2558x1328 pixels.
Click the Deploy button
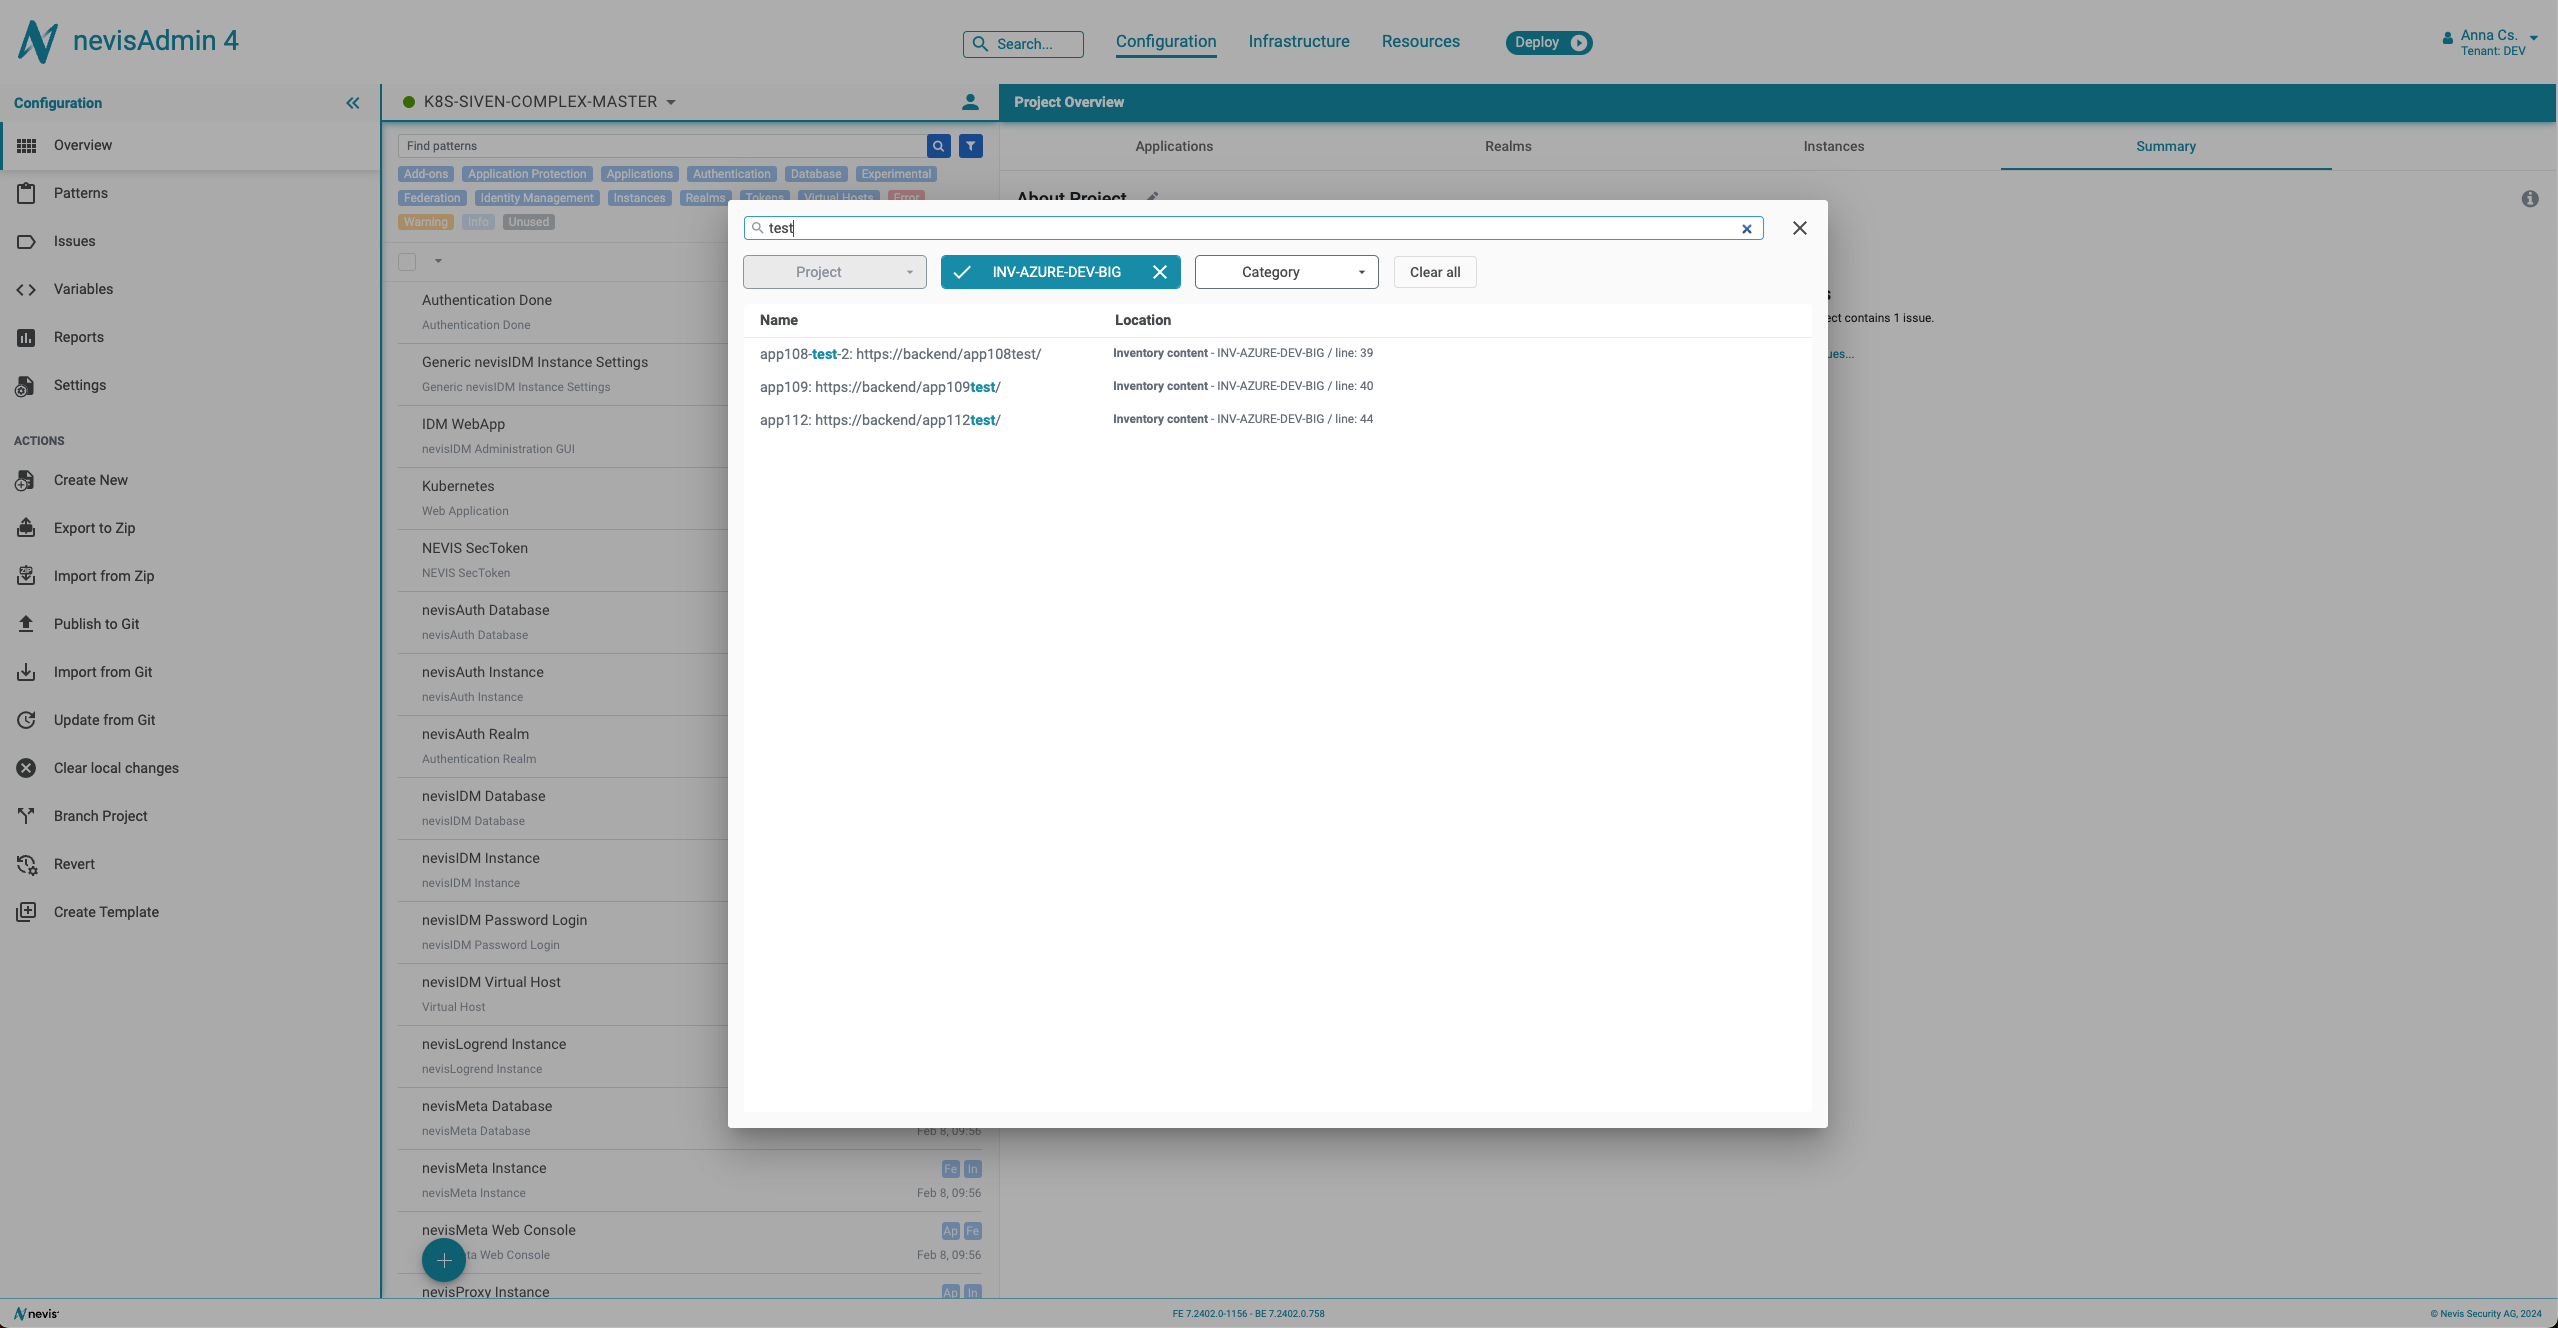point(1549,43)
